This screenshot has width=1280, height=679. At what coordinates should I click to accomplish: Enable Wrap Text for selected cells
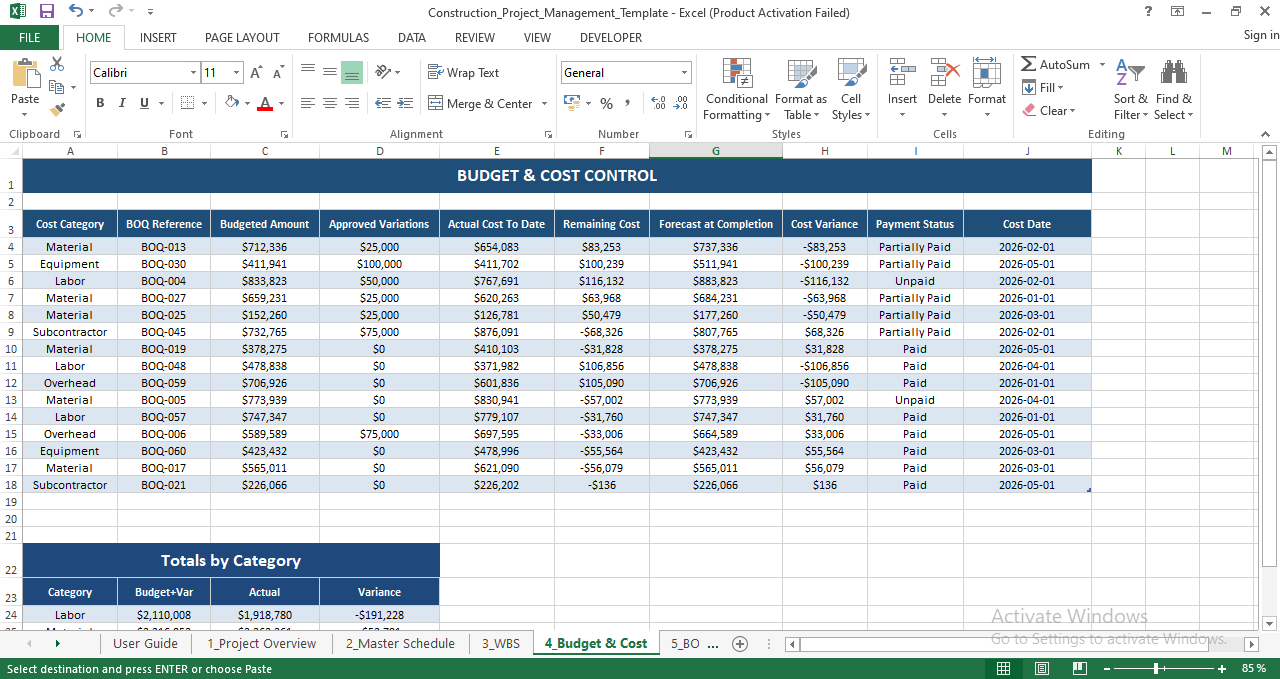coord(463,72)
